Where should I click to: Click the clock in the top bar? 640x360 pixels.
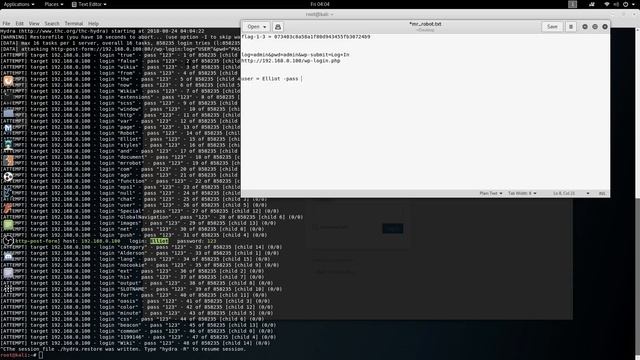320,4
